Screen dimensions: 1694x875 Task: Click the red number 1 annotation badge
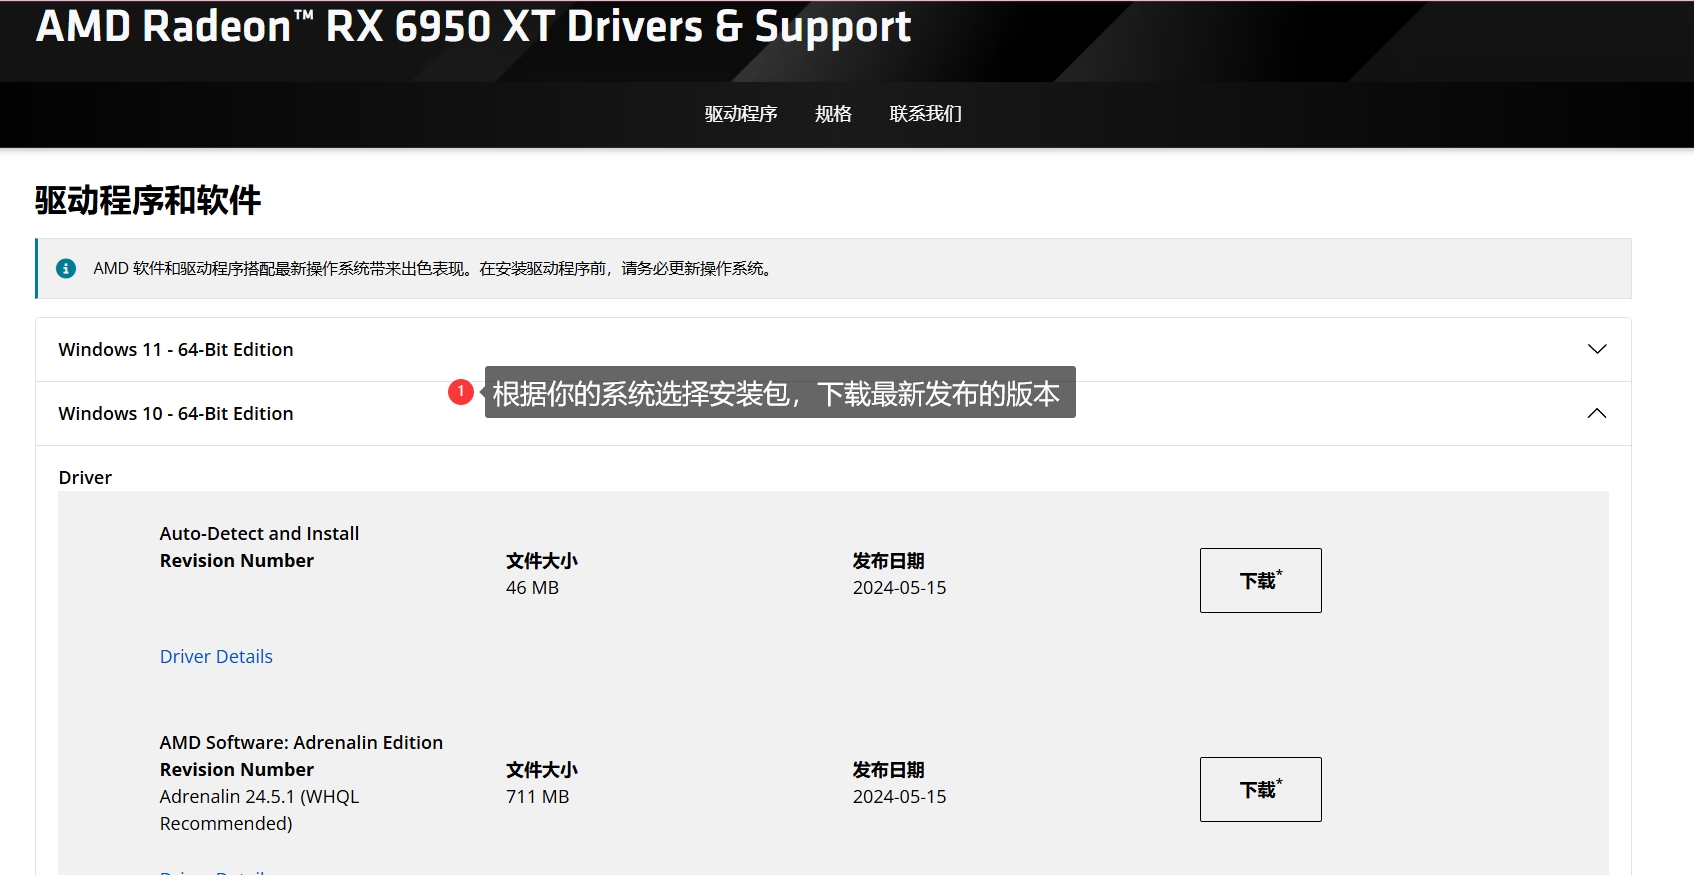460,392
